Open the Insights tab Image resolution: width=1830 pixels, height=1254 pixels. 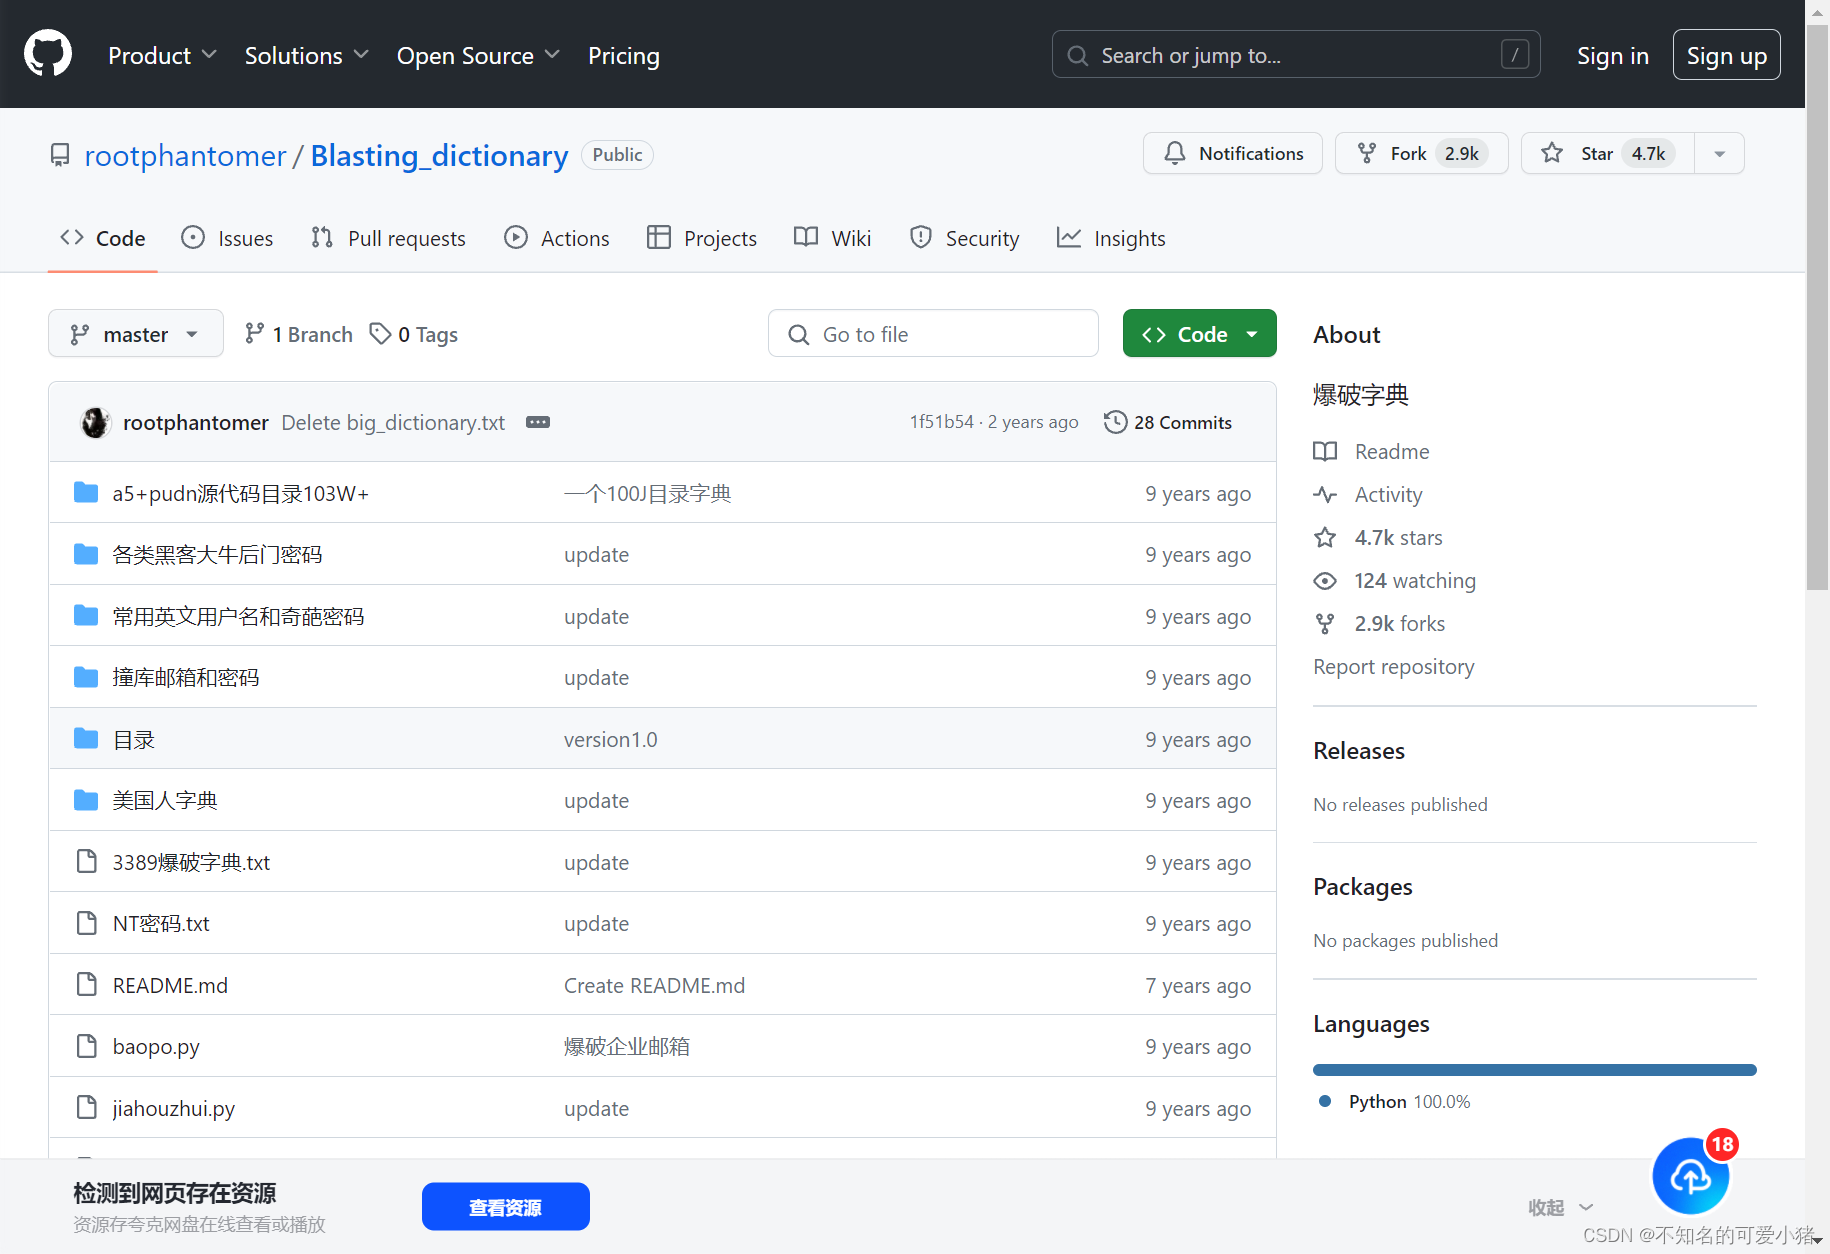pos(1111,238)
